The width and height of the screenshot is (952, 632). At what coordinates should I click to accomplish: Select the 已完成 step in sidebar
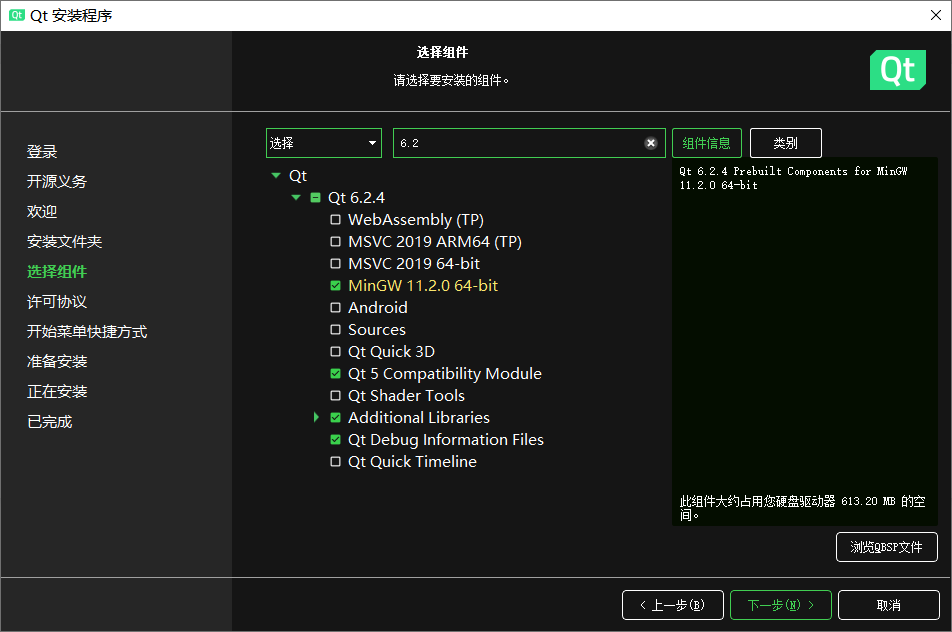pos(50,422)
